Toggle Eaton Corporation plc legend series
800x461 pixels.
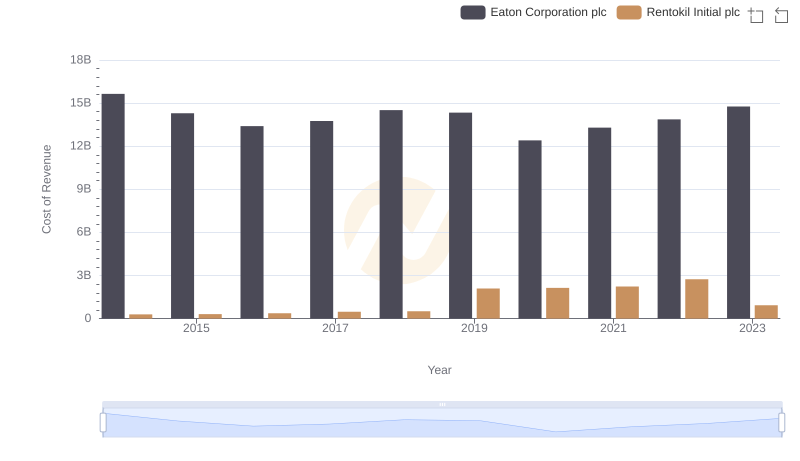[x=533, y=12]
